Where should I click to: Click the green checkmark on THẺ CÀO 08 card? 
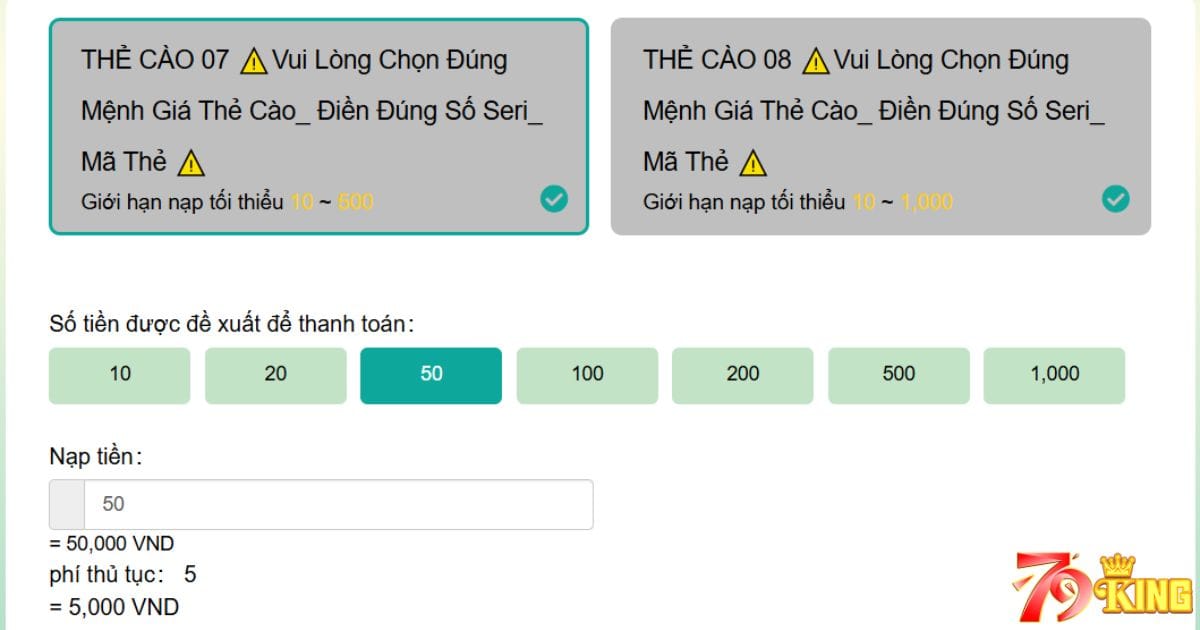pyautogui.click(x=1116, y=200)
